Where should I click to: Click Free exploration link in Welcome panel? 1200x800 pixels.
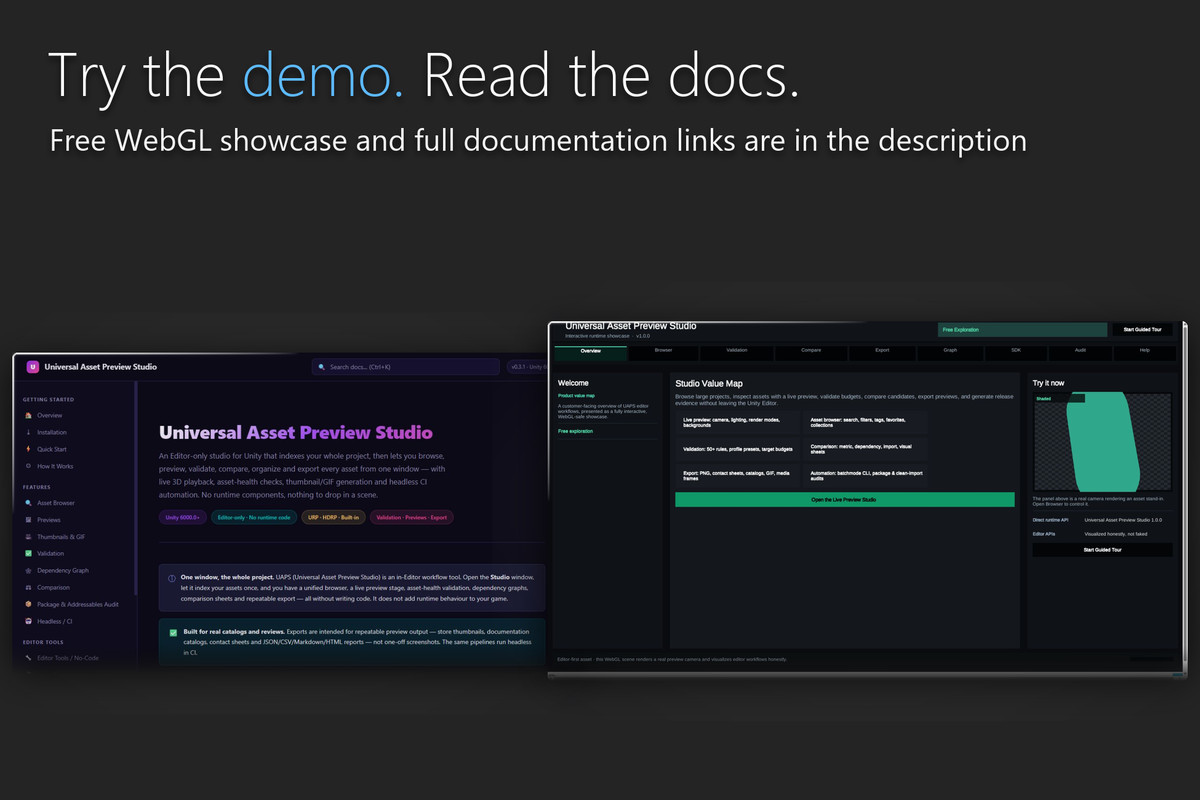tap(576, 431)
